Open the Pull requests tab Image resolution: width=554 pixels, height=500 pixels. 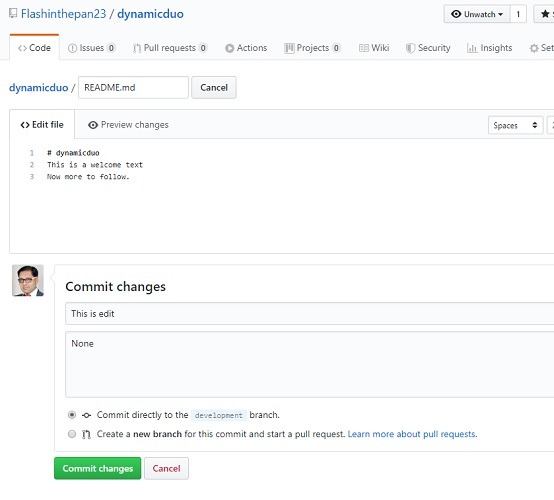pos(170,48)
